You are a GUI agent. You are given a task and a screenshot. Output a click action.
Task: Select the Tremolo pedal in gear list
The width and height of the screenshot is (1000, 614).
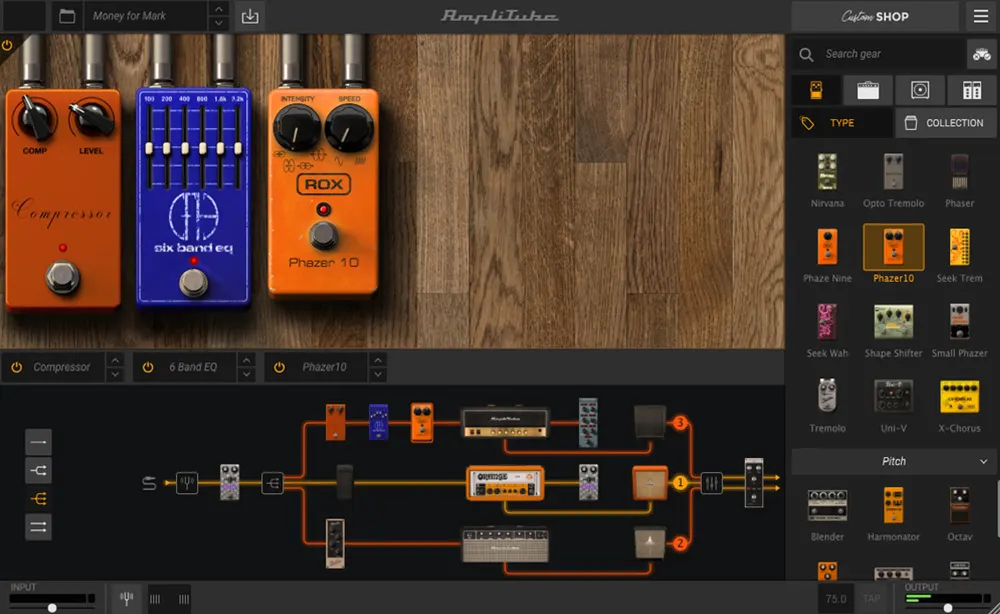[827, 405]
